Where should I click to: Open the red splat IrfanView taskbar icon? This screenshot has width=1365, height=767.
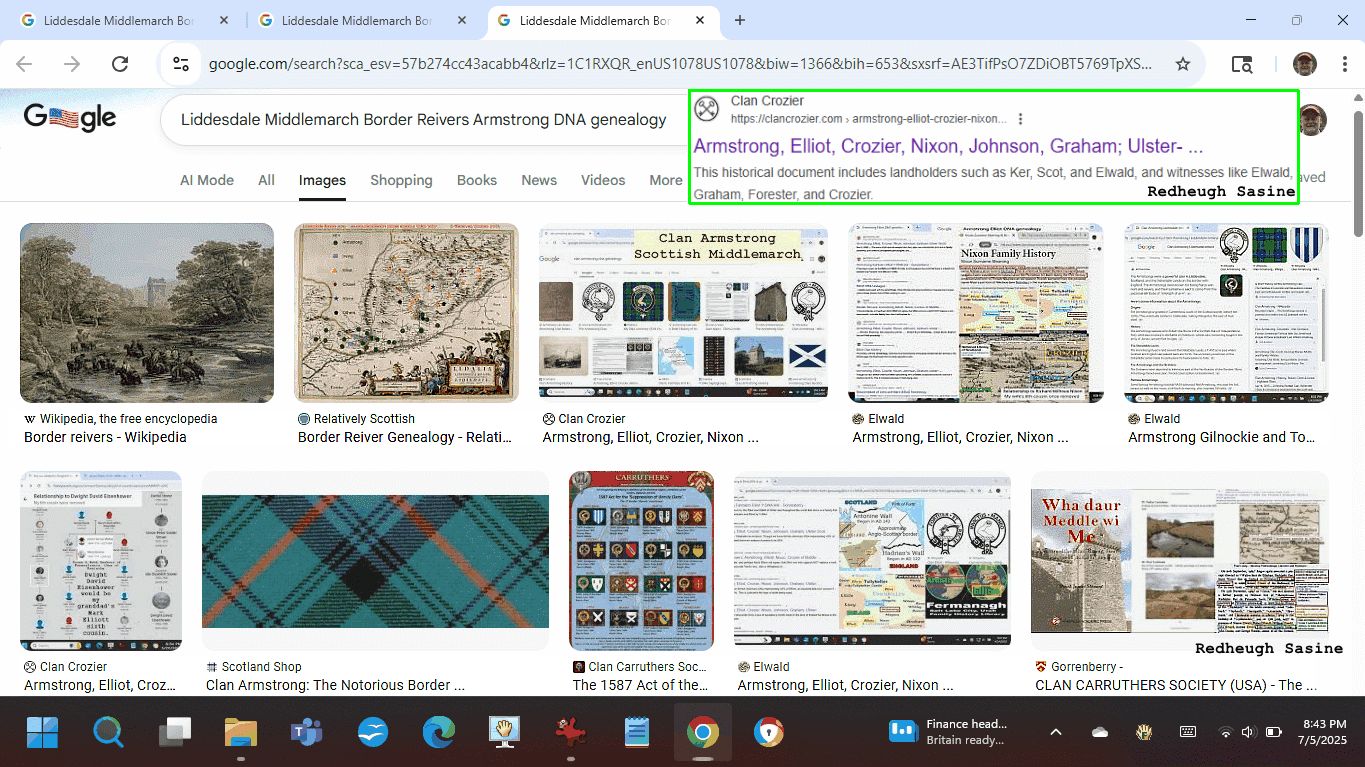pyautogui.click(x=570, y=733)
